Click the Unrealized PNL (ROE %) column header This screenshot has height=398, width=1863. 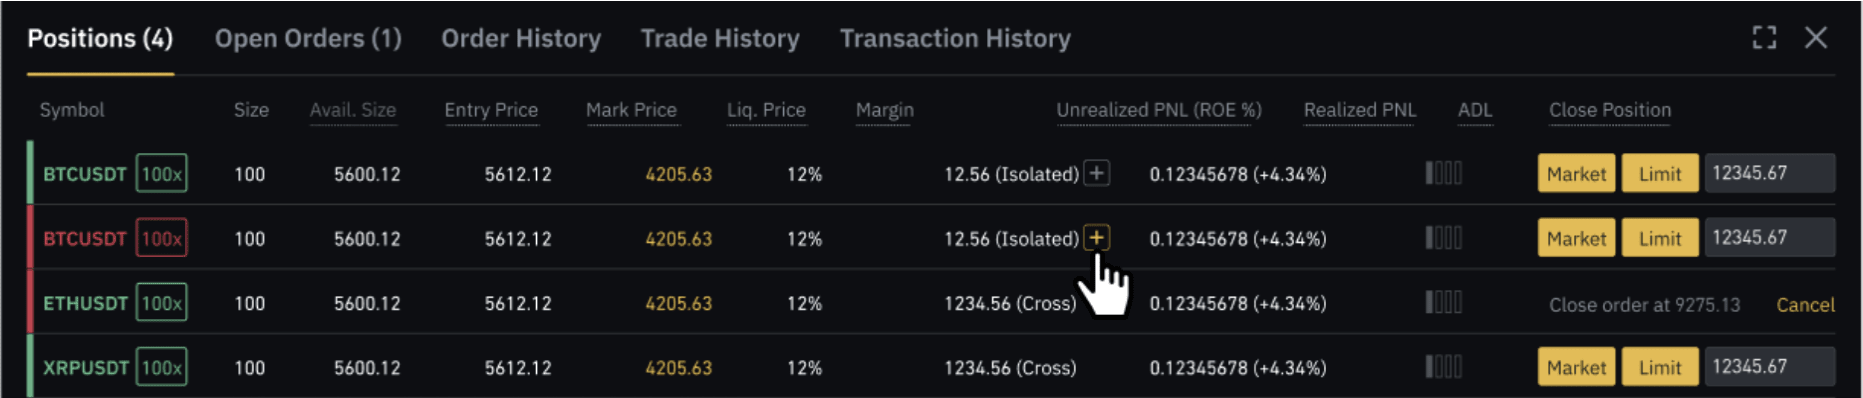point(1159,110)
